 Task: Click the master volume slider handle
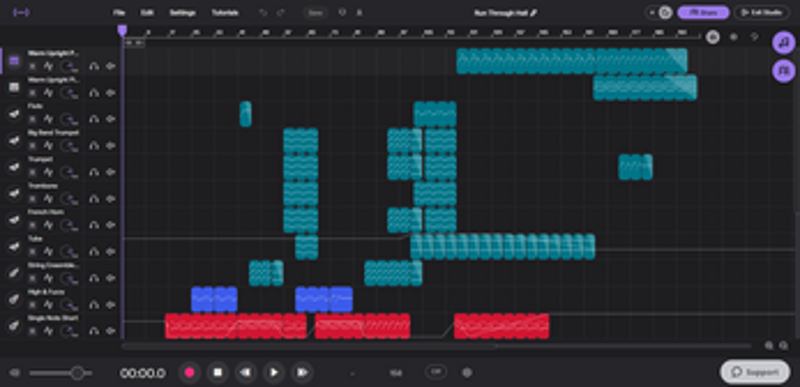tap(77, 373)
